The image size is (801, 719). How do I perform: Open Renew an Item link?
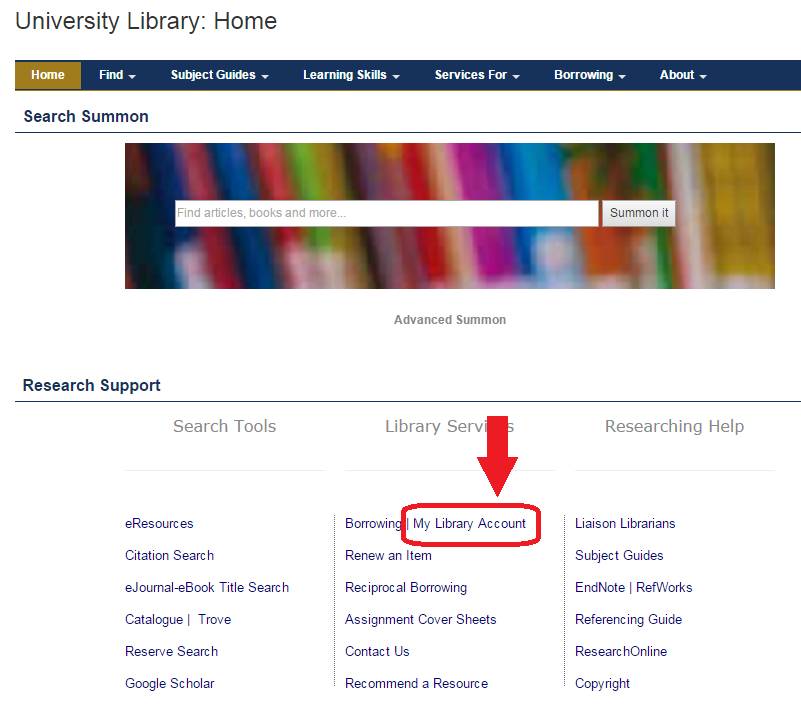pos(388,555)
